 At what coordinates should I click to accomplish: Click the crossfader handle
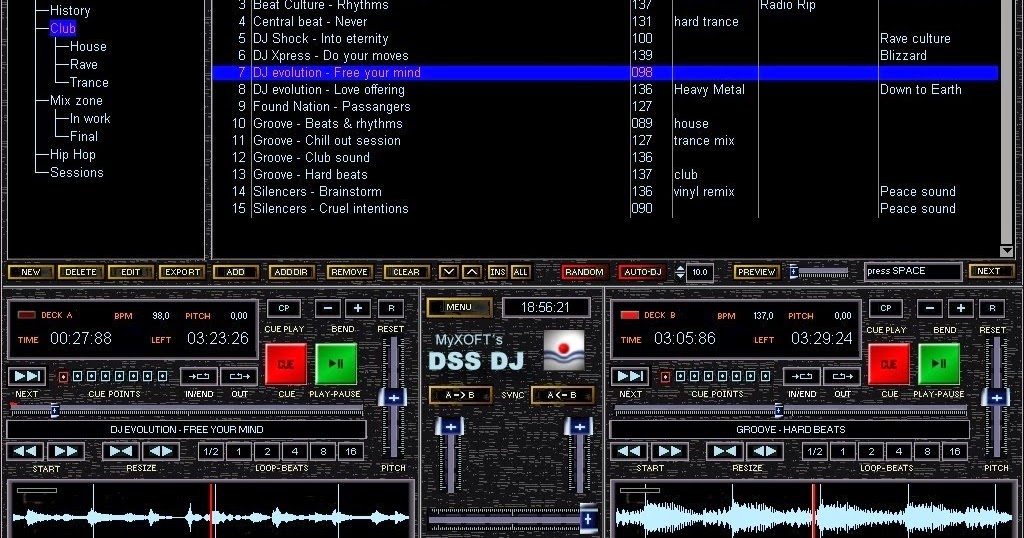click(588, 519)
